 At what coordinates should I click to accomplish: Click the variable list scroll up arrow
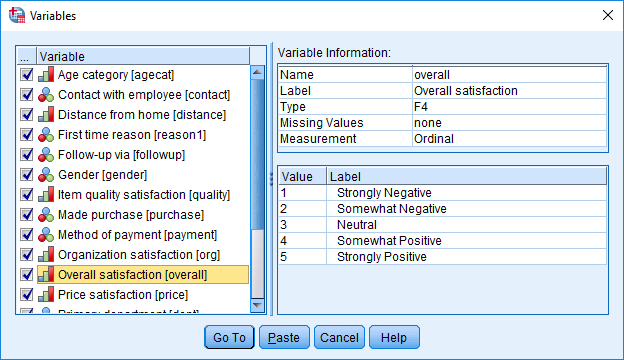pyautogui.click(x=257, y=72)
